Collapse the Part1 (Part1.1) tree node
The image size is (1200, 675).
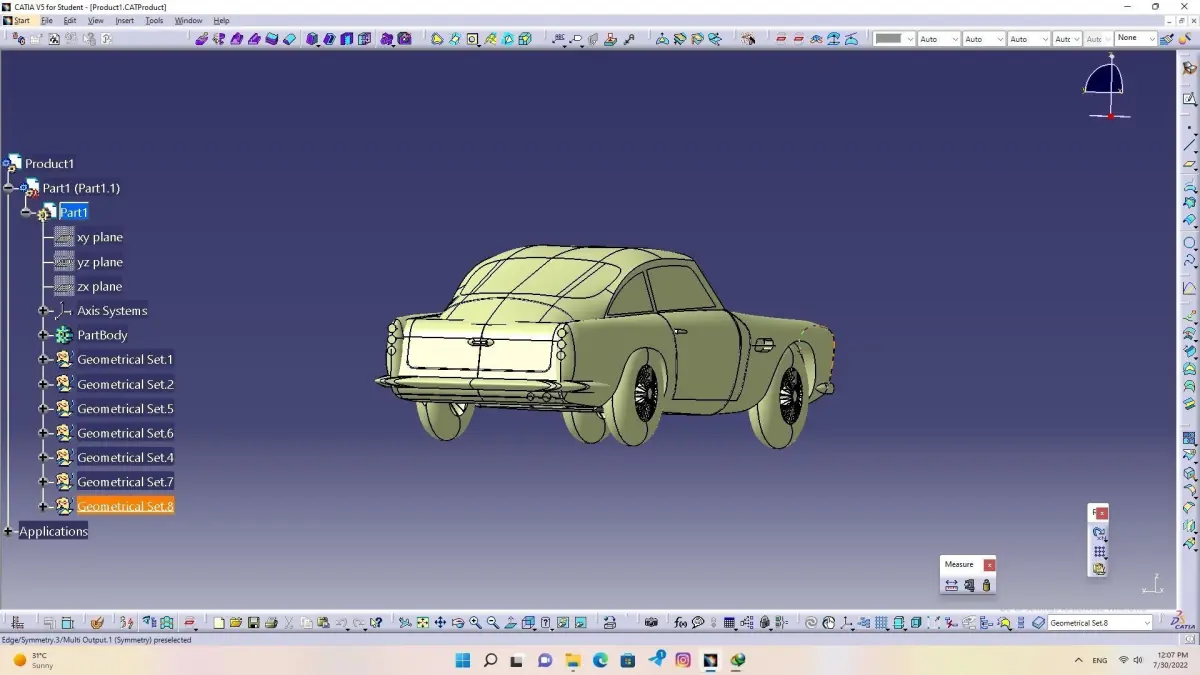click(x=9, y=188)
